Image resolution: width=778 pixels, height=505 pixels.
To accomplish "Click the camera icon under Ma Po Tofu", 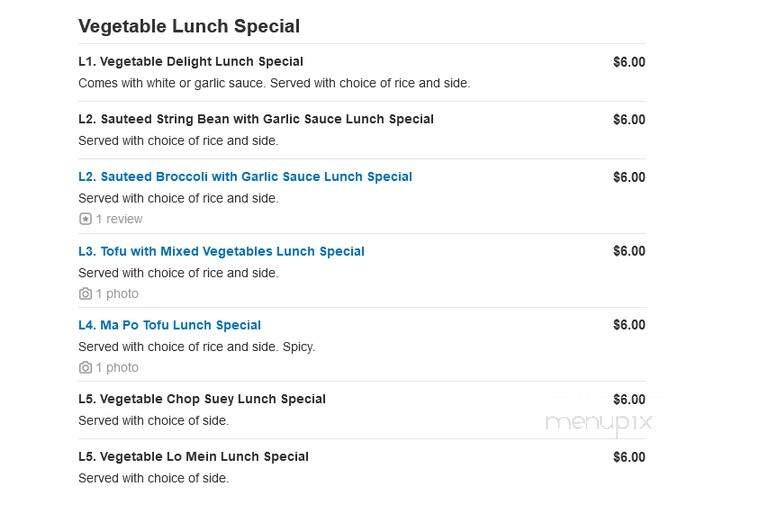I will click(85, 368).
